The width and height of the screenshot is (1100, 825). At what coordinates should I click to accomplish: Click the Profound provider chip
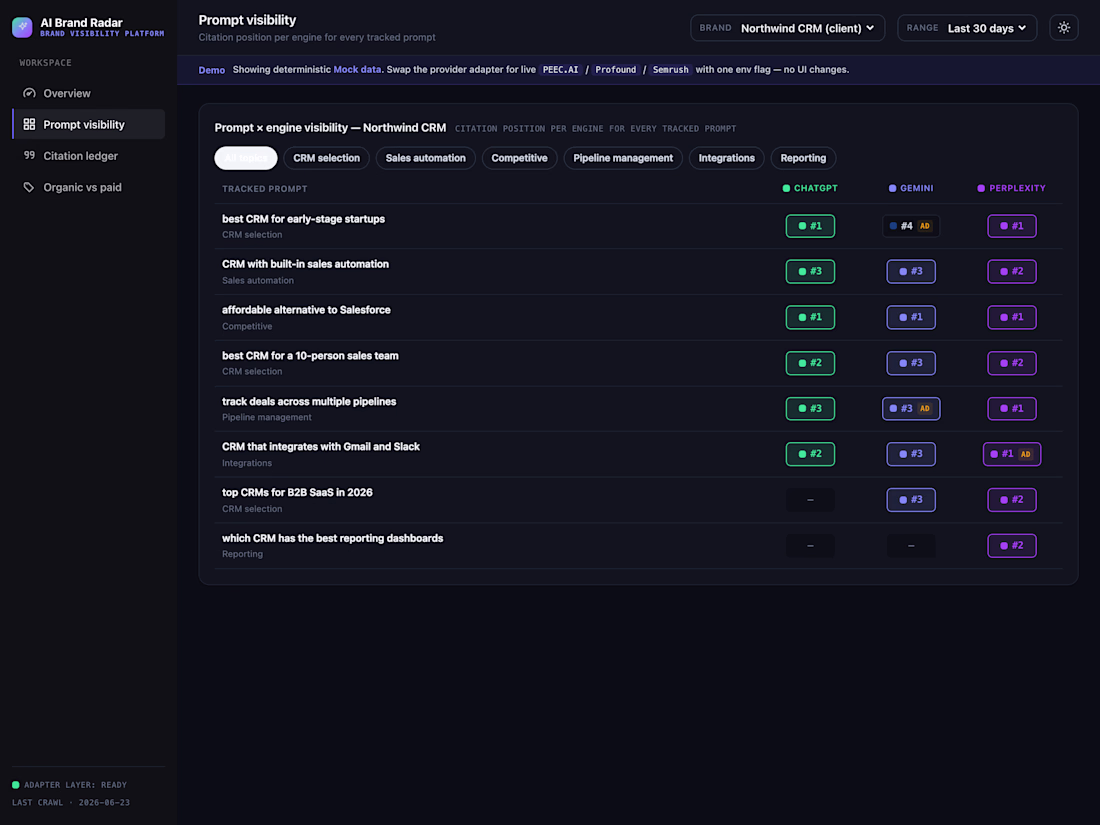pyautogui.click(x=615, y=69)
